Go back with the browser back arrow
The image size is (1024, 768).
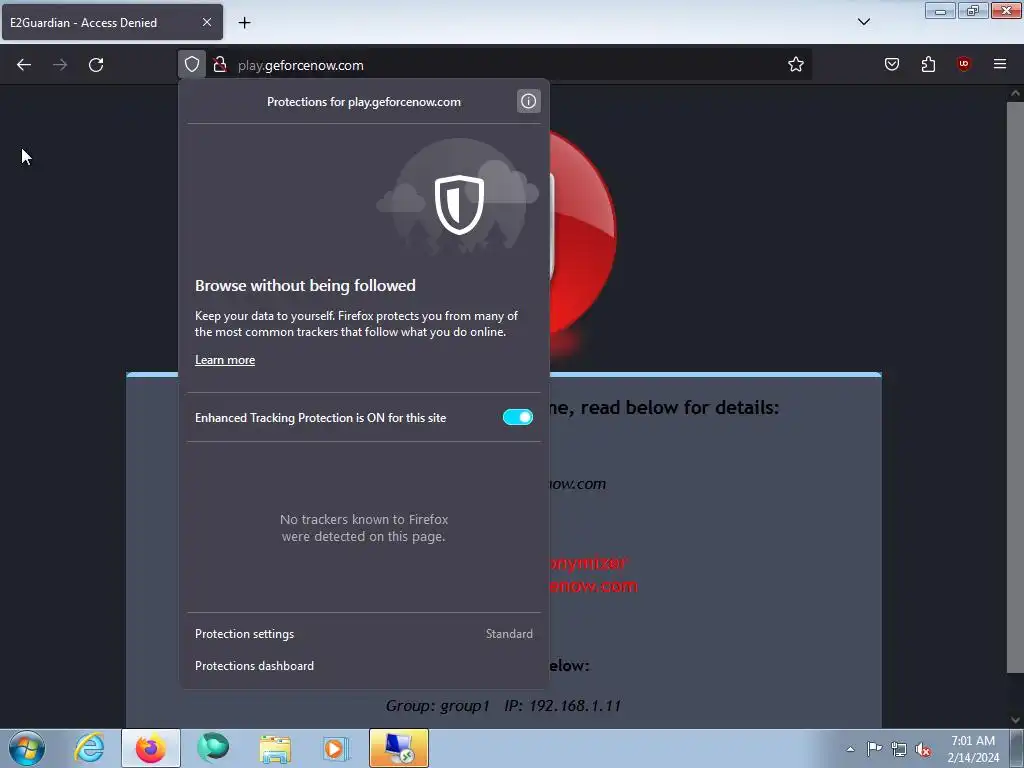[x=24, y=65]
